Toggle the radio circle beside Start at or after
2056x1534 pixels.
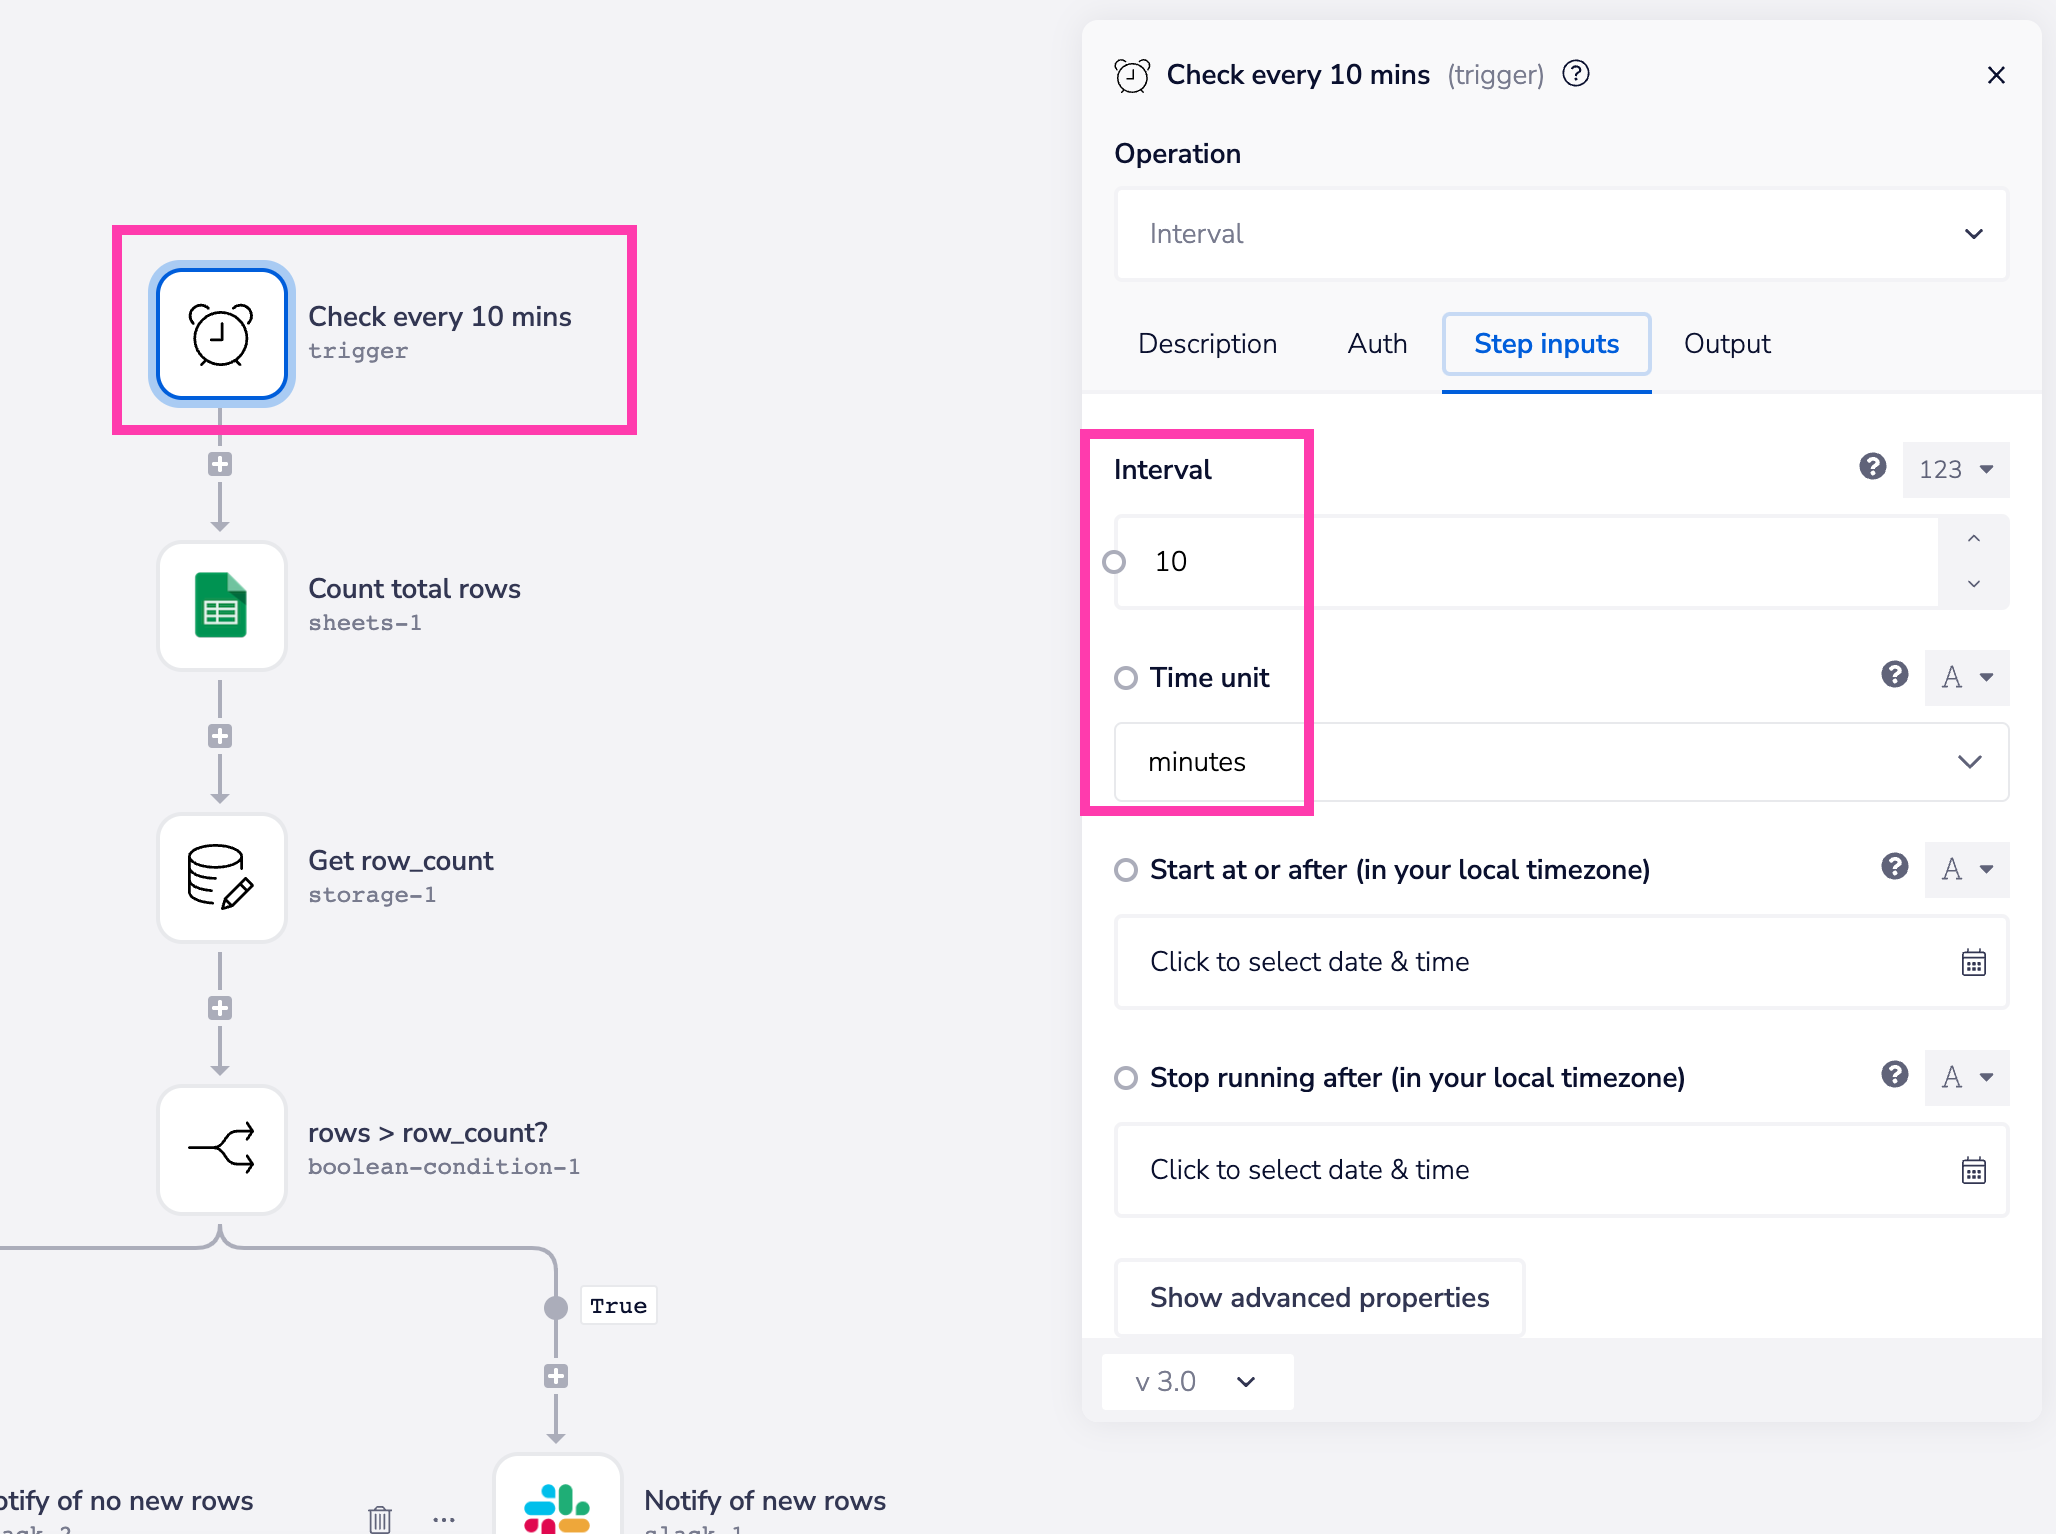click(1126, 870)
